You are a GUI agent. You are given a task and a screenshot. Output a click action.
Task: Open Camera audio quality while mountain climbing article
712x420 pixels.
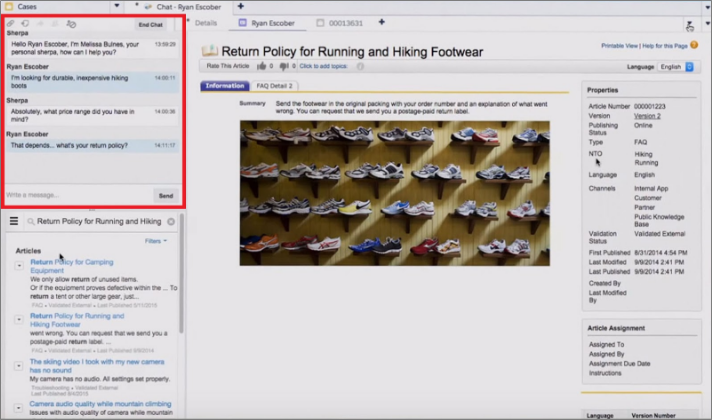coord(100,404)
